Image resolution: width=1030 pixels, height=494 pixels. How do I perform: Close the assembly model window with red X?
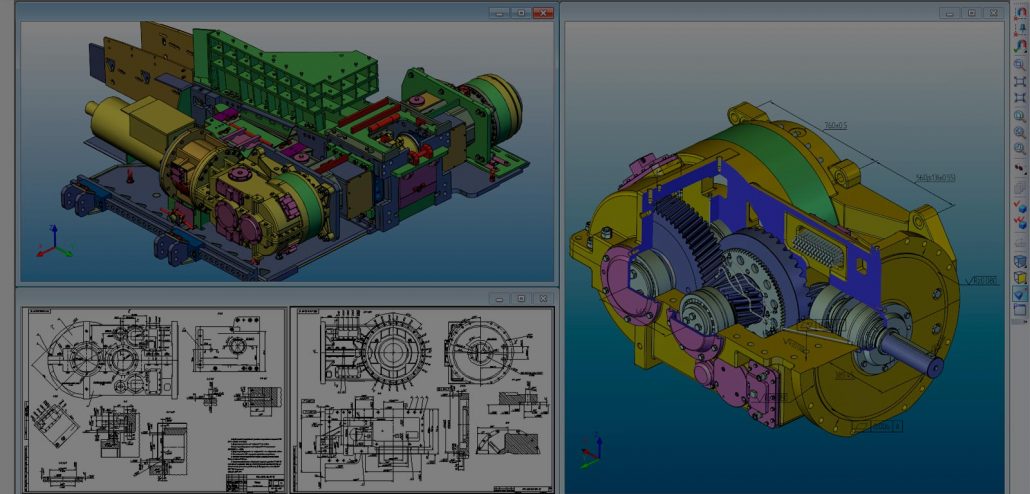[543, 13]
